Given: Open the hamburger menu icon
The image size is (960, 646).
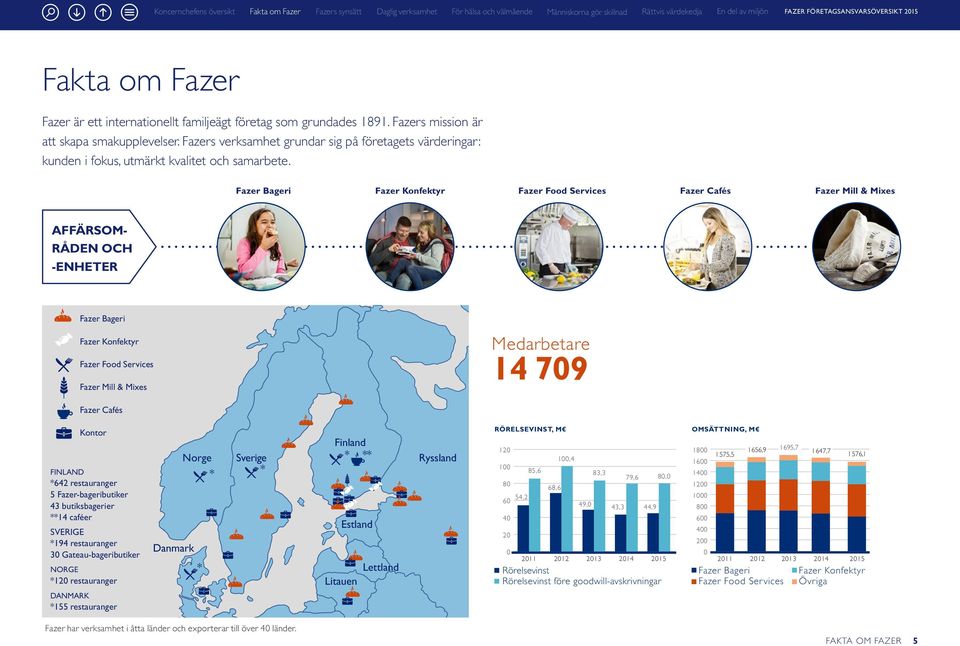Looking at the screenshot, I should [x=129, y=12].
